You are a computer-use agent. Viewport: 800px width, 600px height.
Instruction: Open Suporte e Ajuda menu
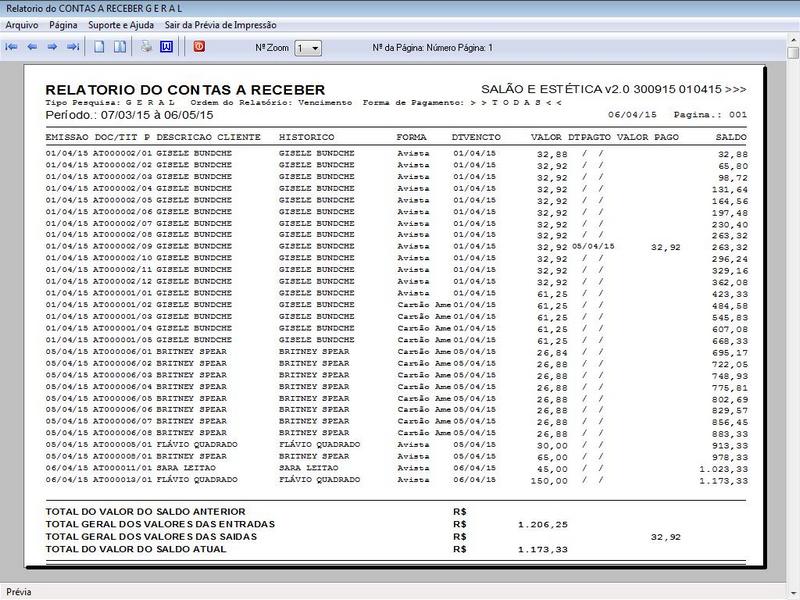pos(122,23)
